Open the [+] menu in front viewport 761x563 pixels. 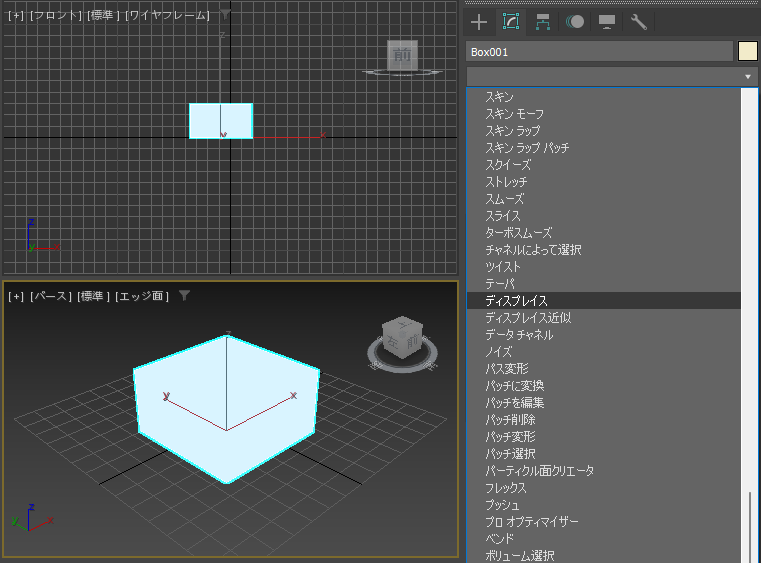pos(16,16)
